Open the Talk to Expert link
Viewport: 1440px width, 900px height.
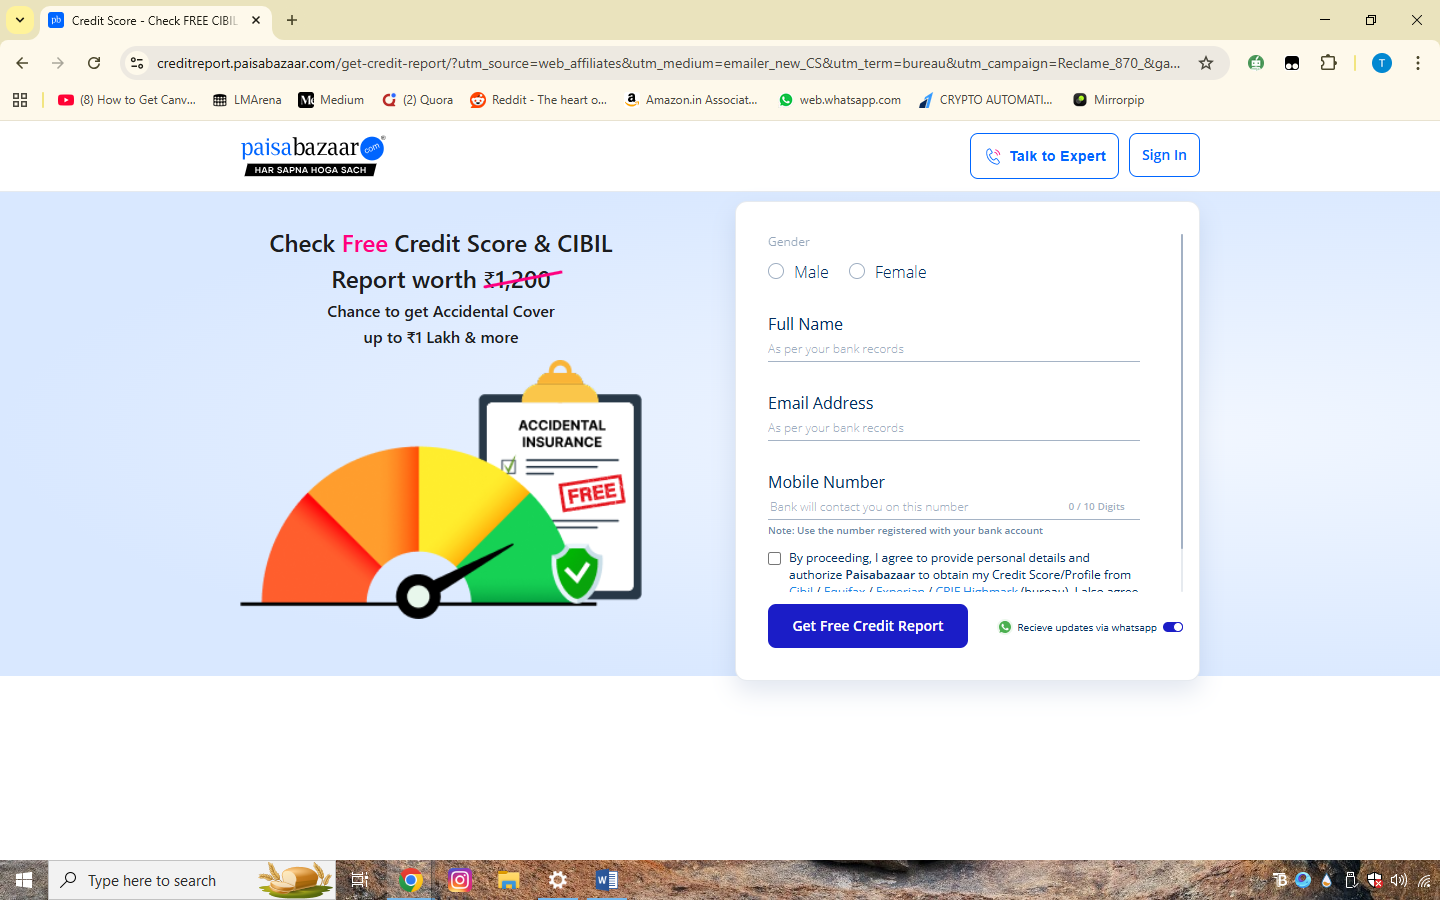tap(1044, 155)
